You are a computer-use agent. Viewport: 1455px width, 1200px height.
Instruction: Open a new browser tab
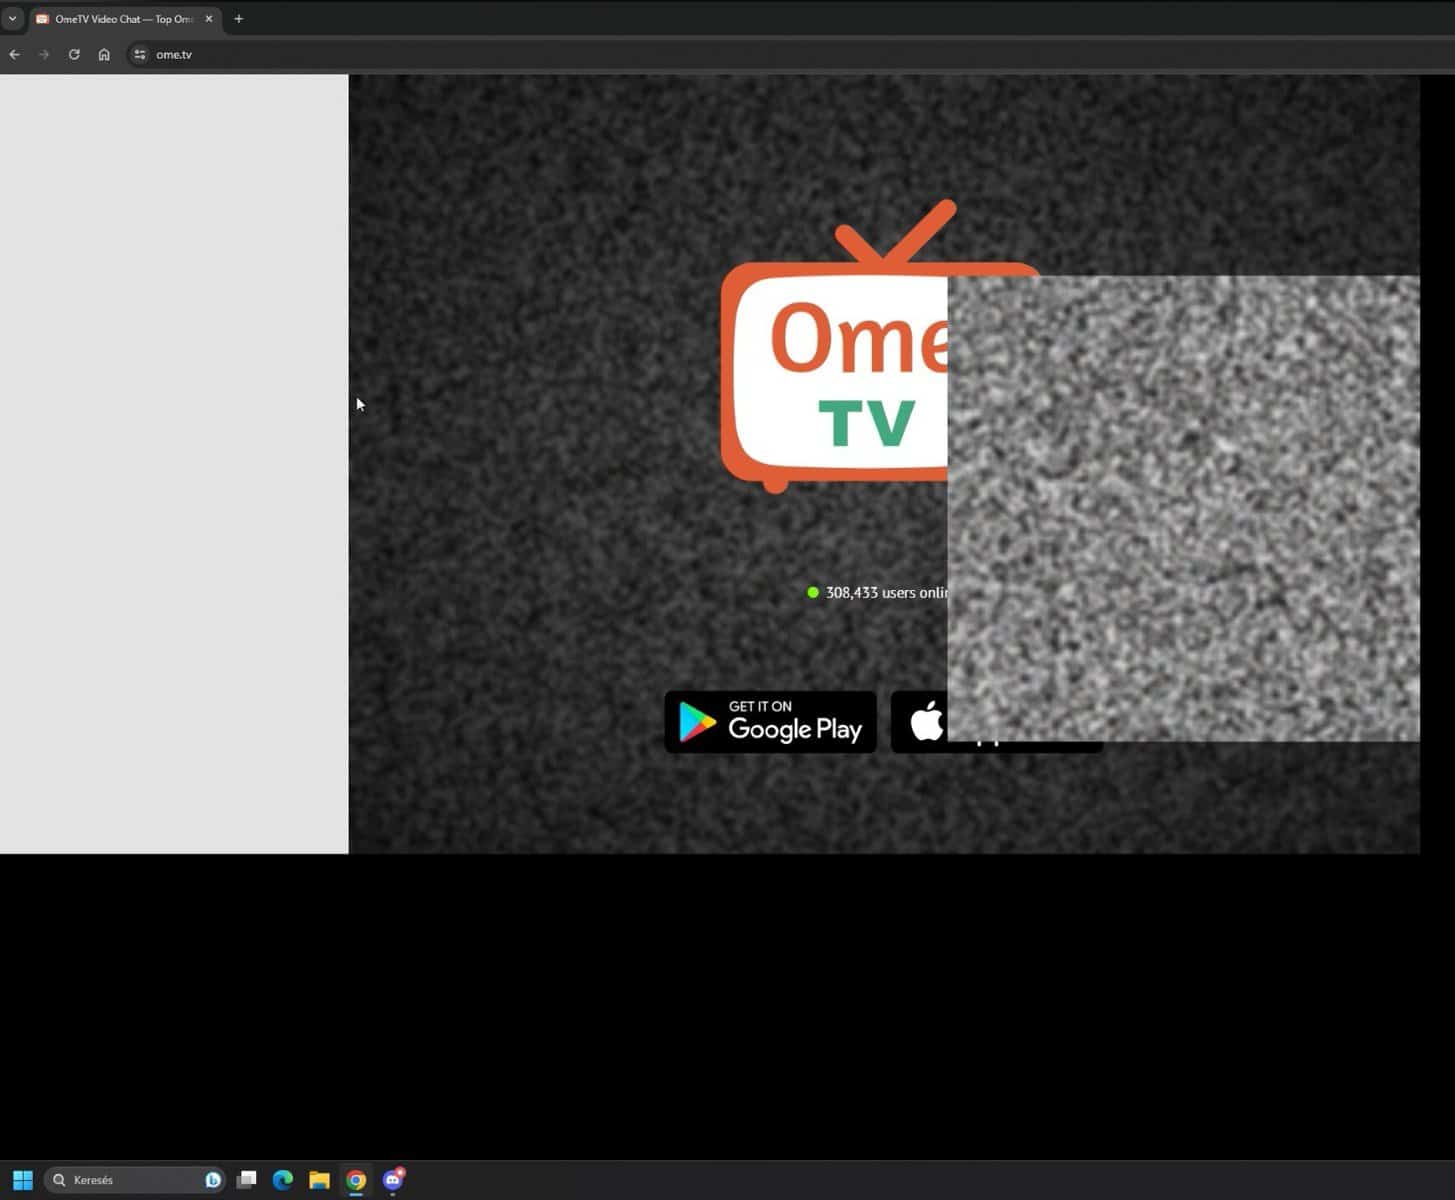tap(238, 19)
